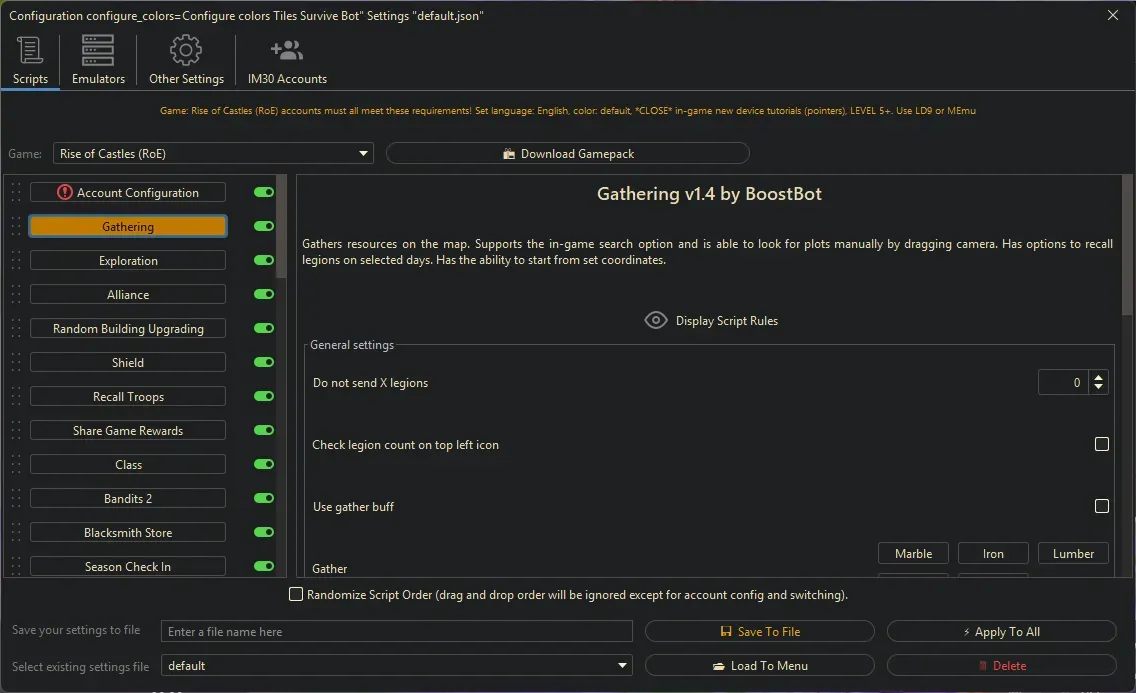Toggle the Alliance script switch

264,294
